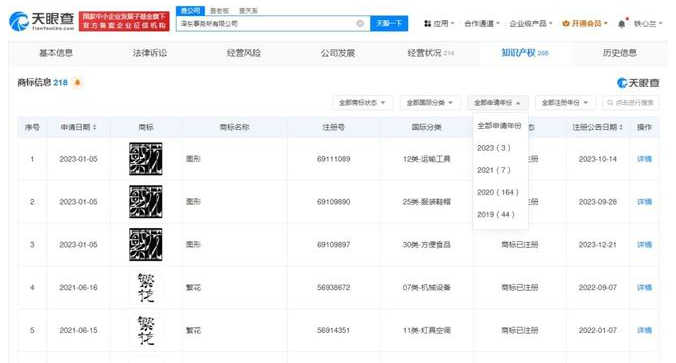Click registration number 56938672
This screenshot has width=676, height=363.
click(334, 288)
